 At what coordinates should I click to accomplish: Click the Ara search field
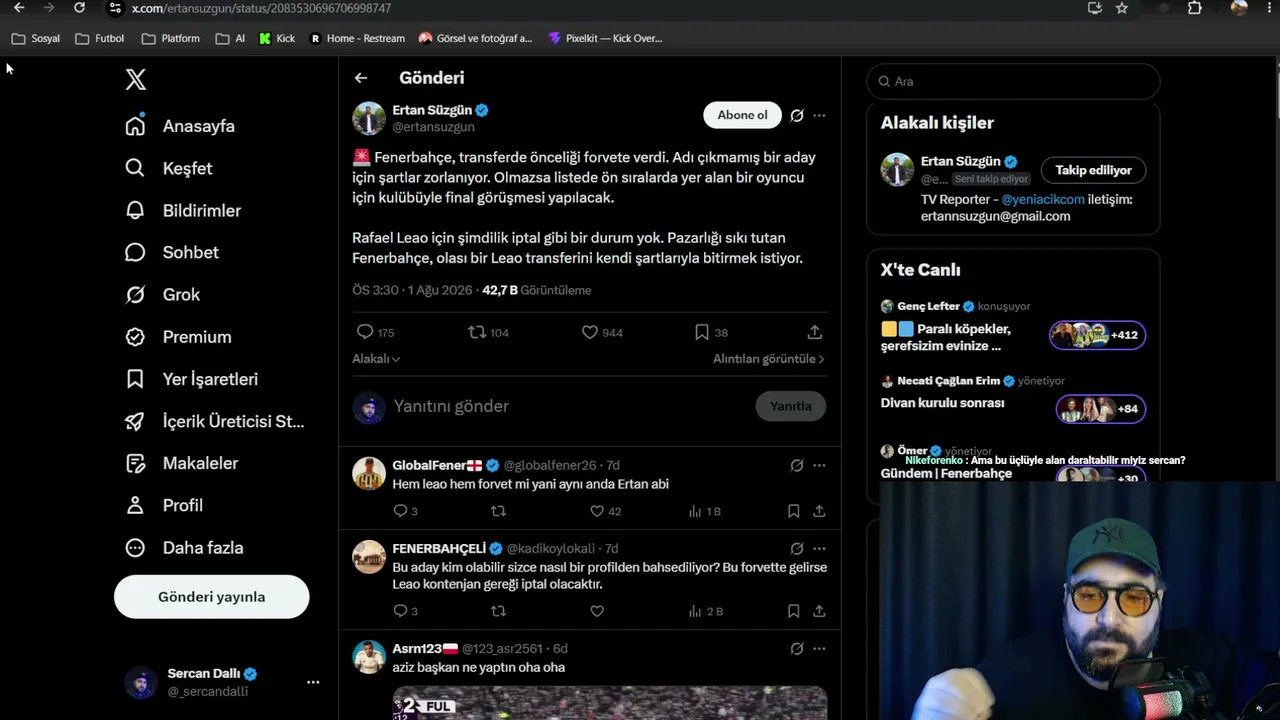1013,81
